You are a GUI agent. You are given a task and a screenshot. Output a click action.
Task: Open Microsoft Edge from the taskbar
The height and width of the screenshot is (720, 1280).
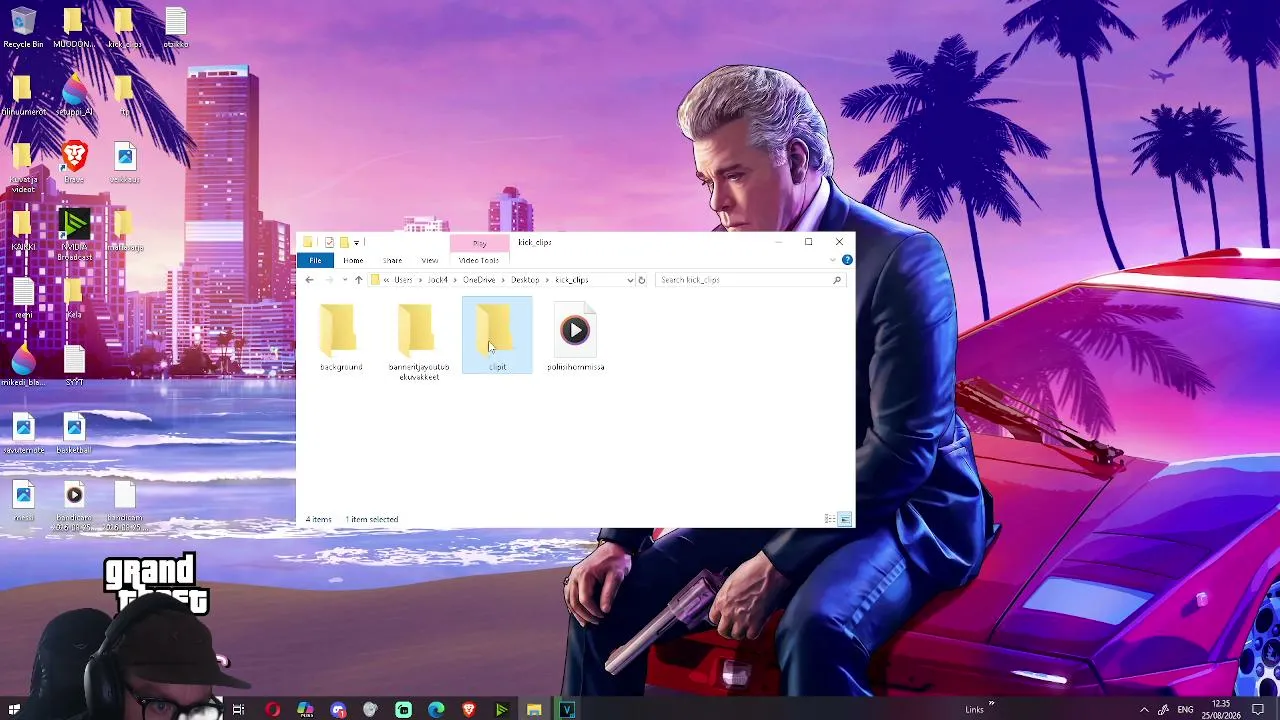(436, 710)
